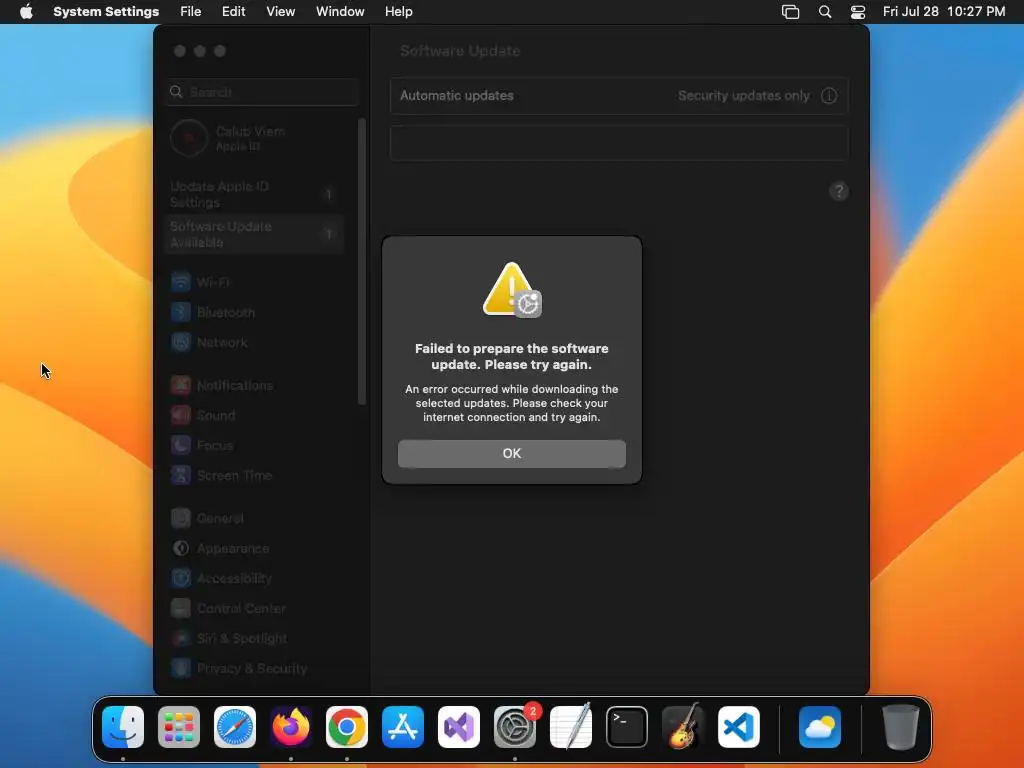Select Screen Time in the sidebar

coord(255,475)
